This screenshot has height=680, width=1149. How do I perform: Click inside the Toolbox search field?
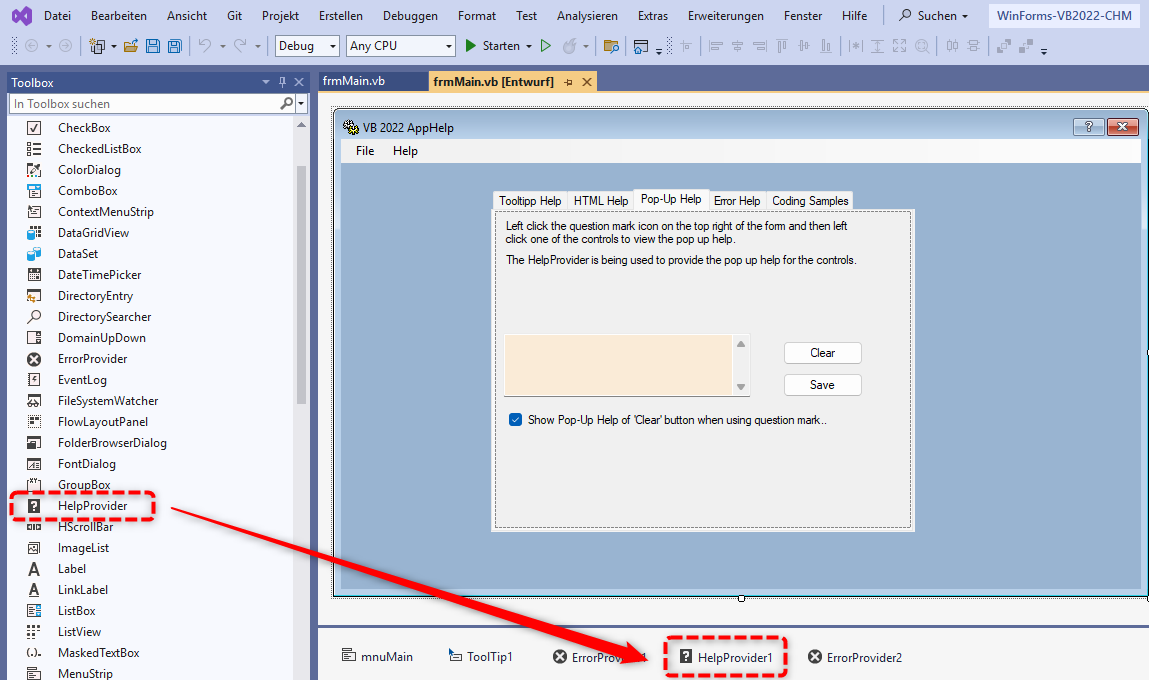coord(140,103)
